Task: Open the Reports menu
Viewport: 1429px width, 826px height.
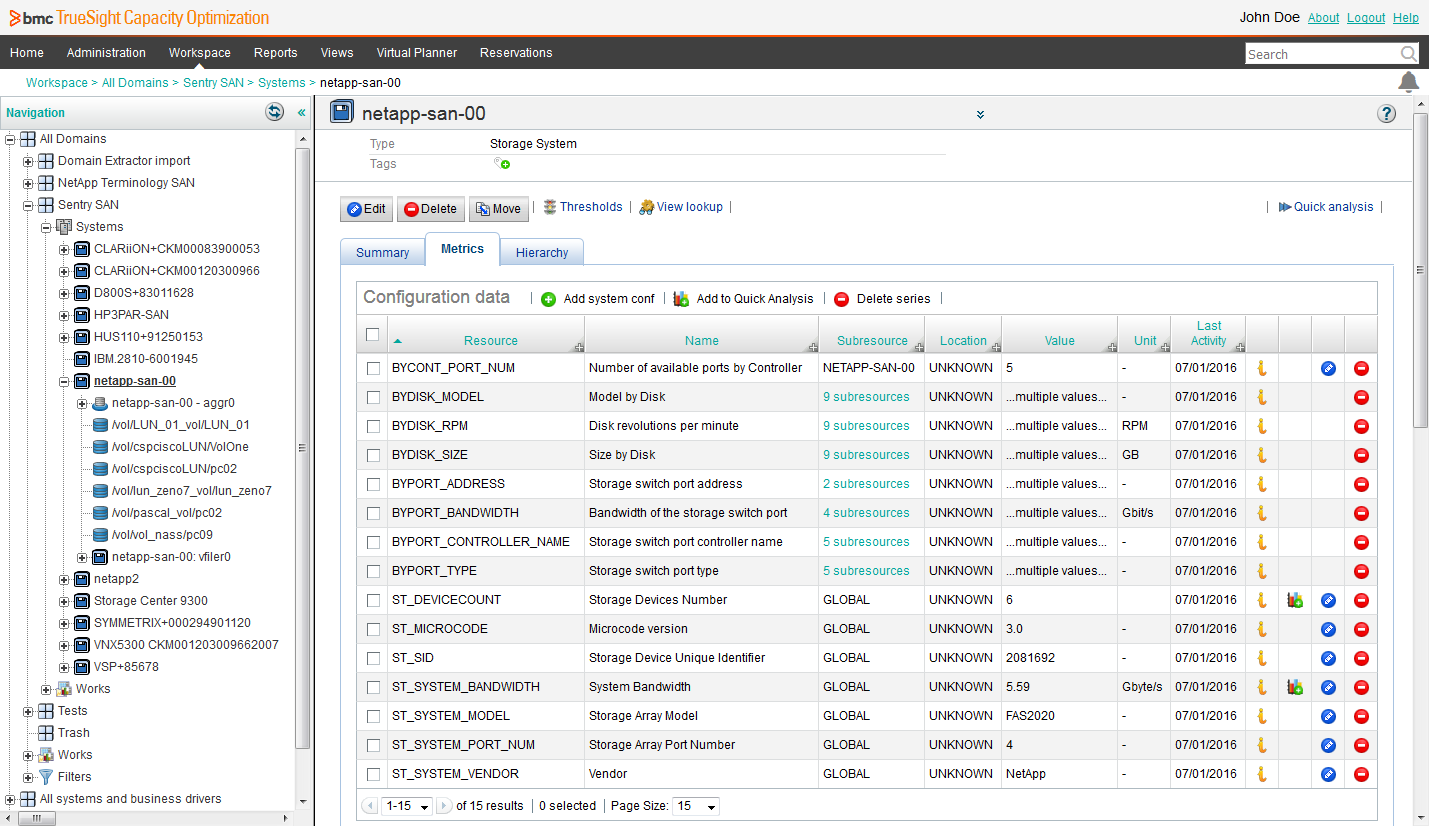Action: [275, 53]
